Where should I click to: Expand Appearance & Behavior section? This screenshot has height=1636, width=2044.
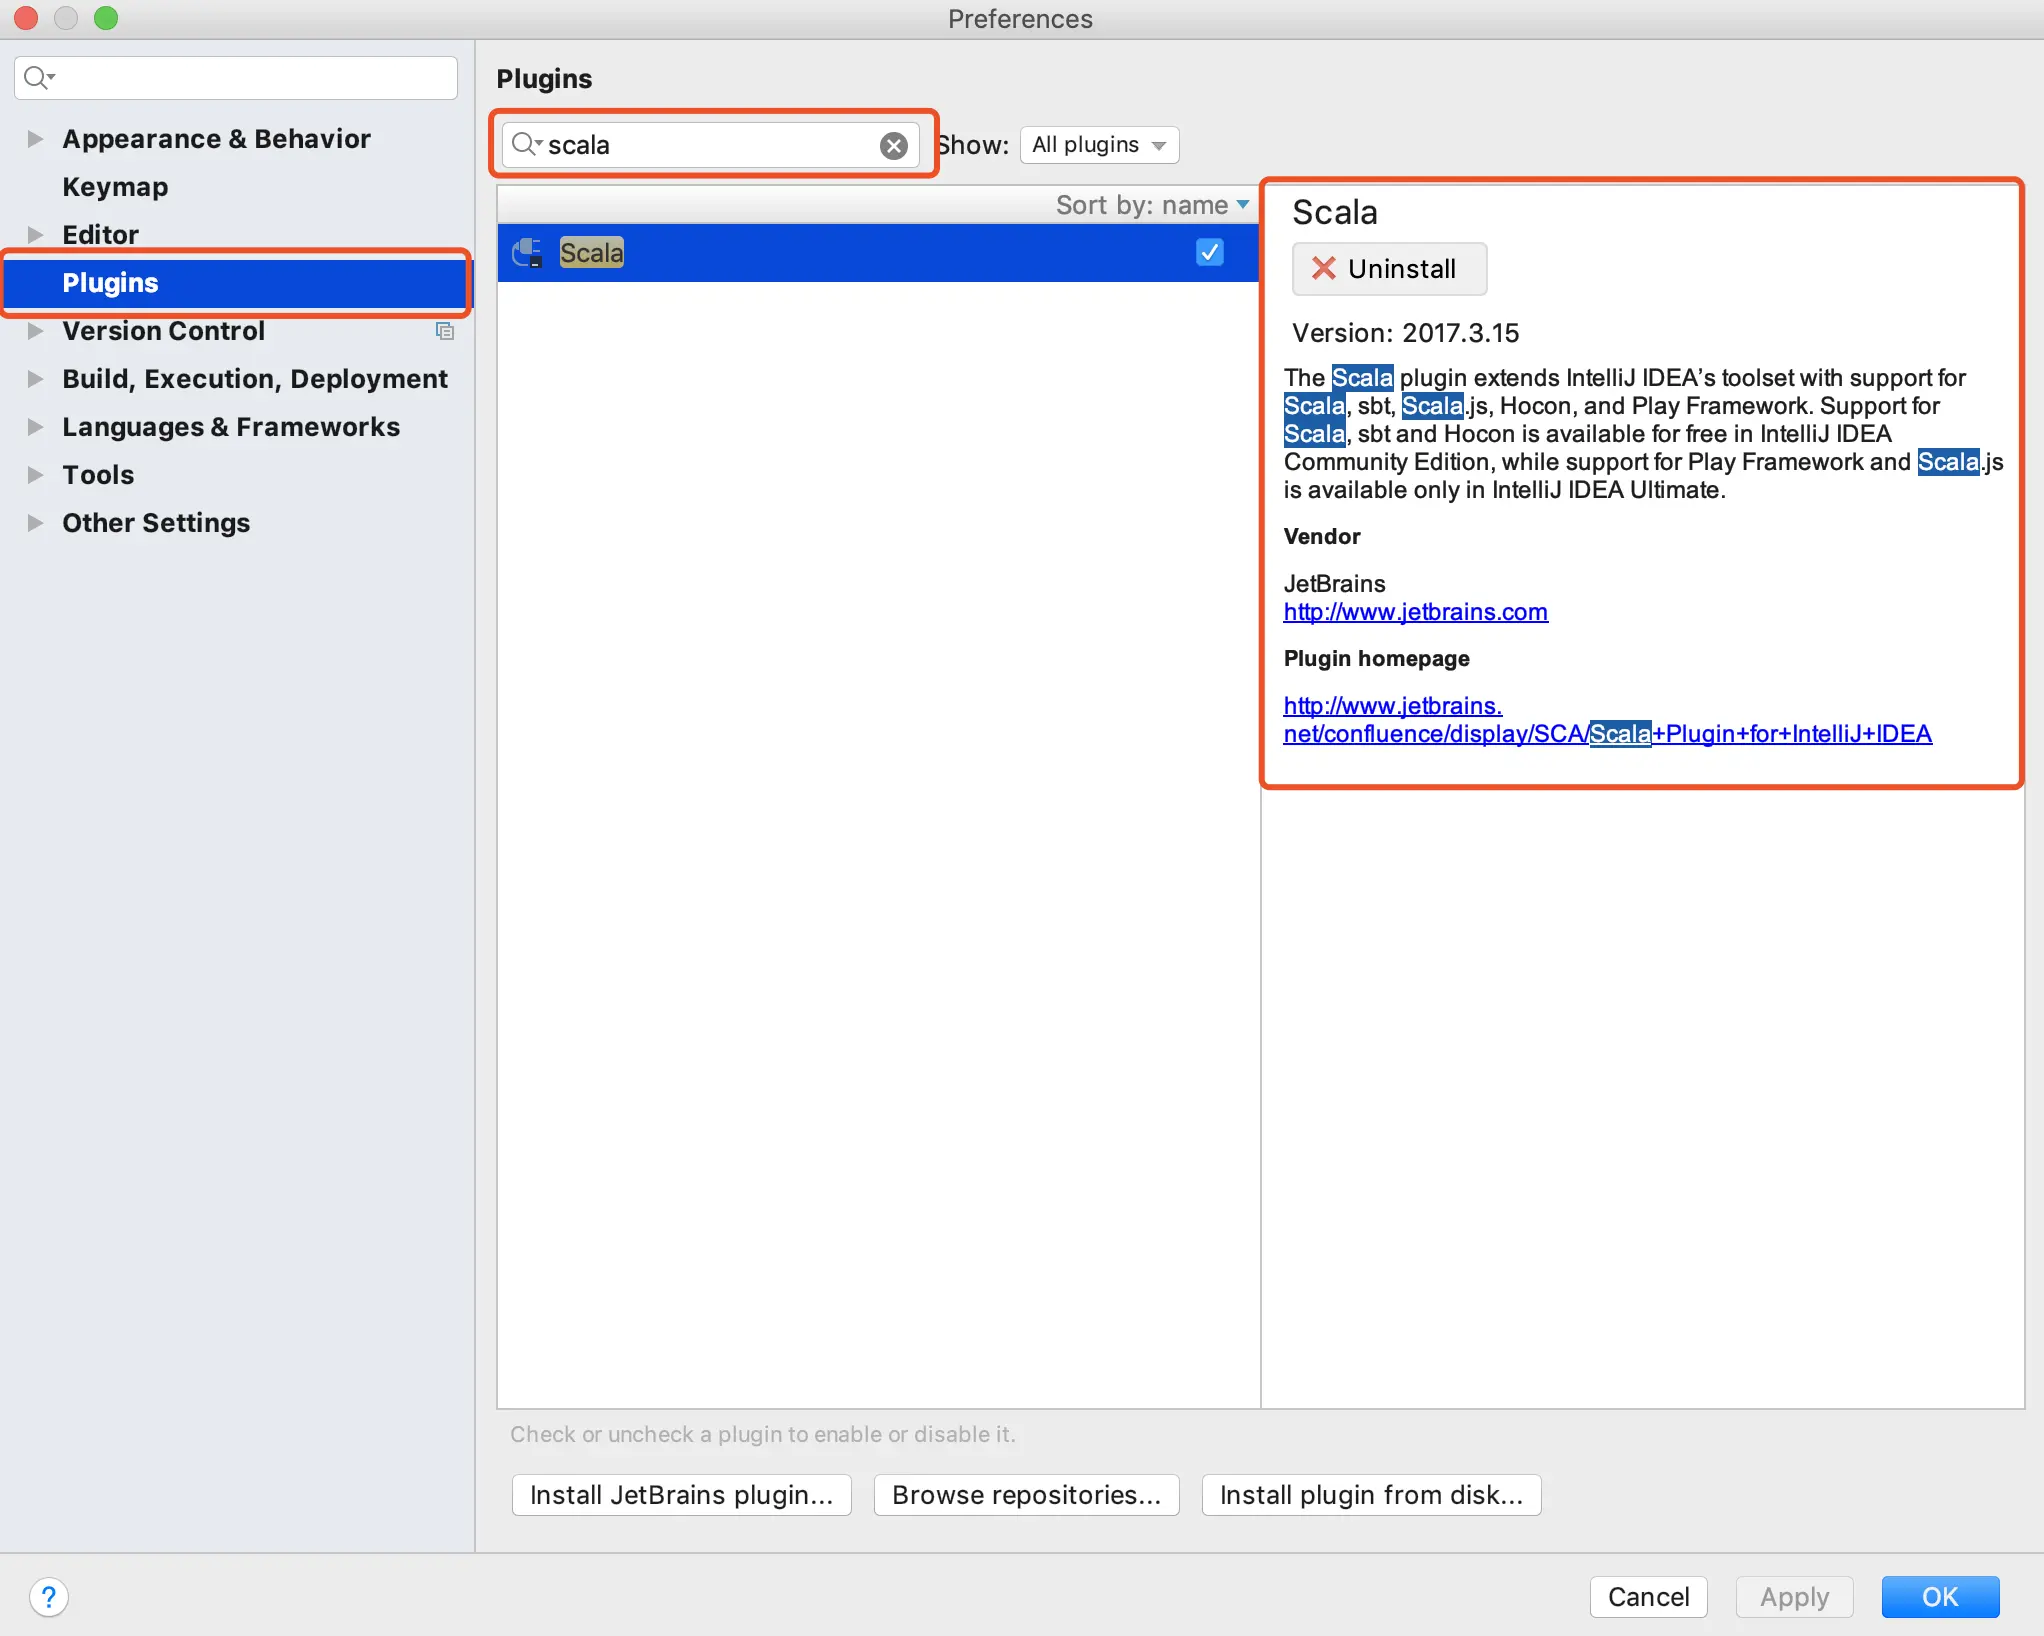click(35, 139)
